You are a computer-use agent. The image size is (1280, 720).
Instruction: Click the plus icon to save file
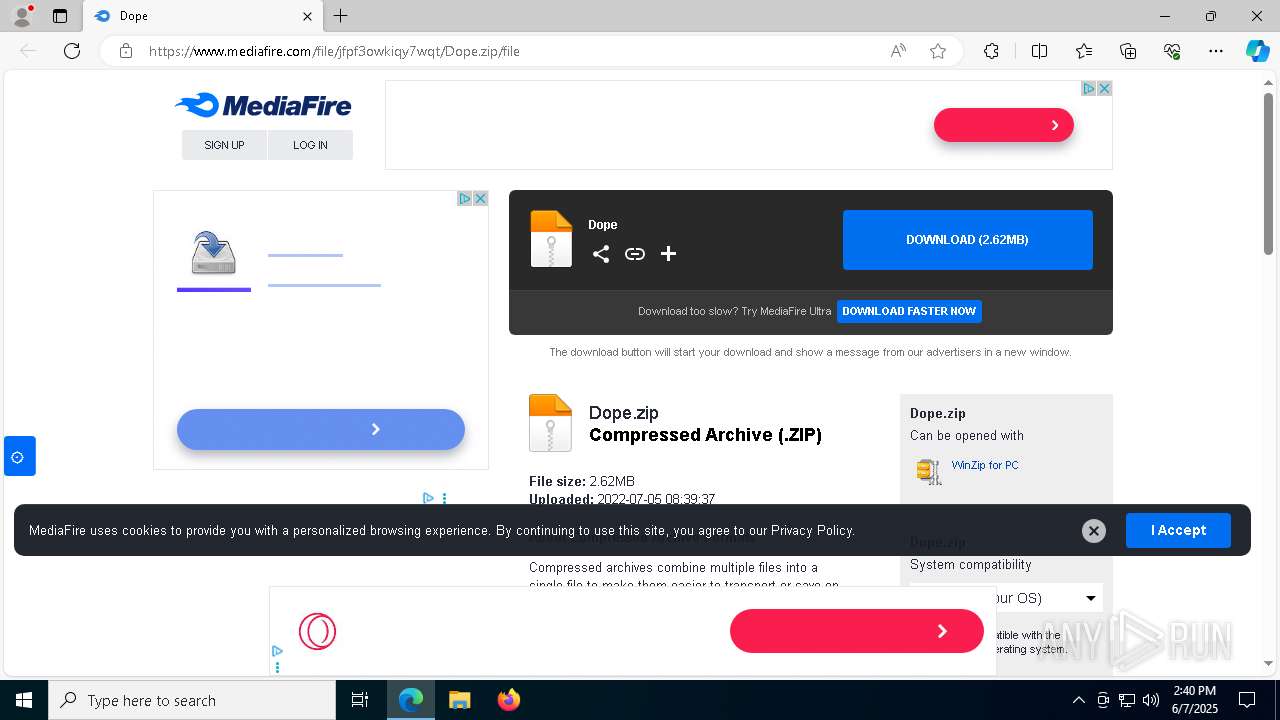[x=669, y=254]
